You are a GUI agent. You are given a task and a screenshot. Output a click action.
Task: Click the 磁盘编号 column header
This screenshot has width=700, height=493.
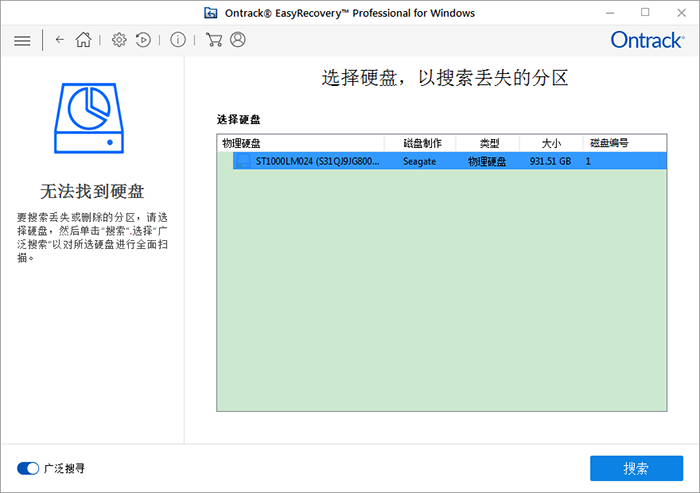pyautogui.click(x=625, y=143)
